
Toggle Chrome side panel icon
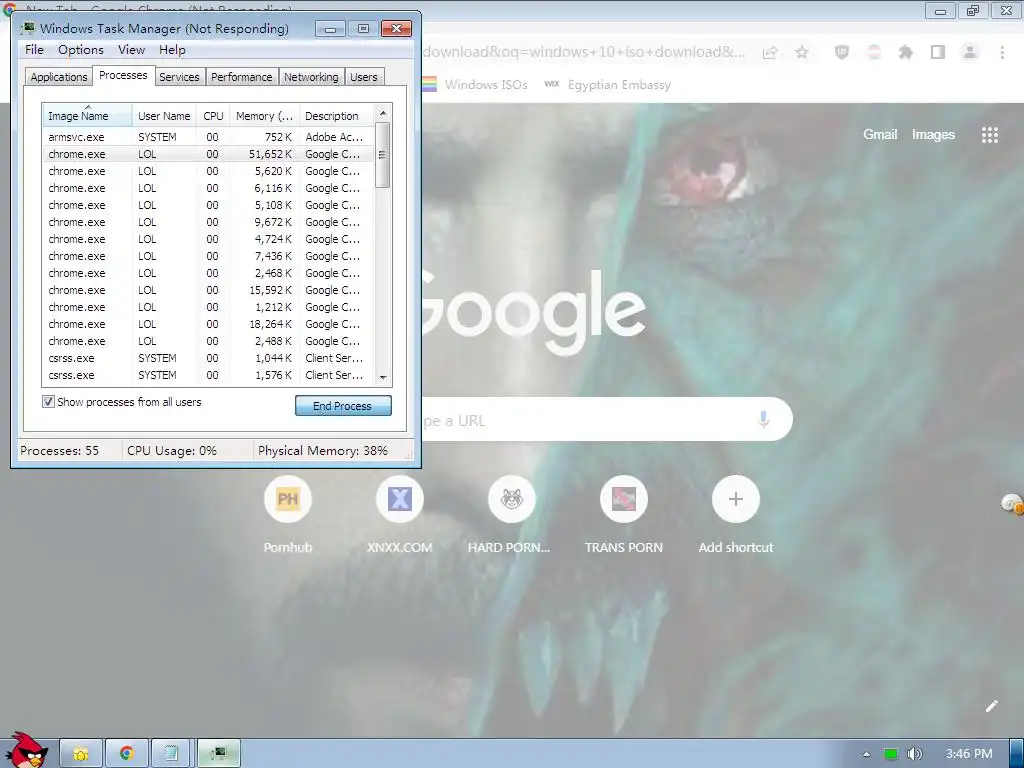[x=938, y=52]
